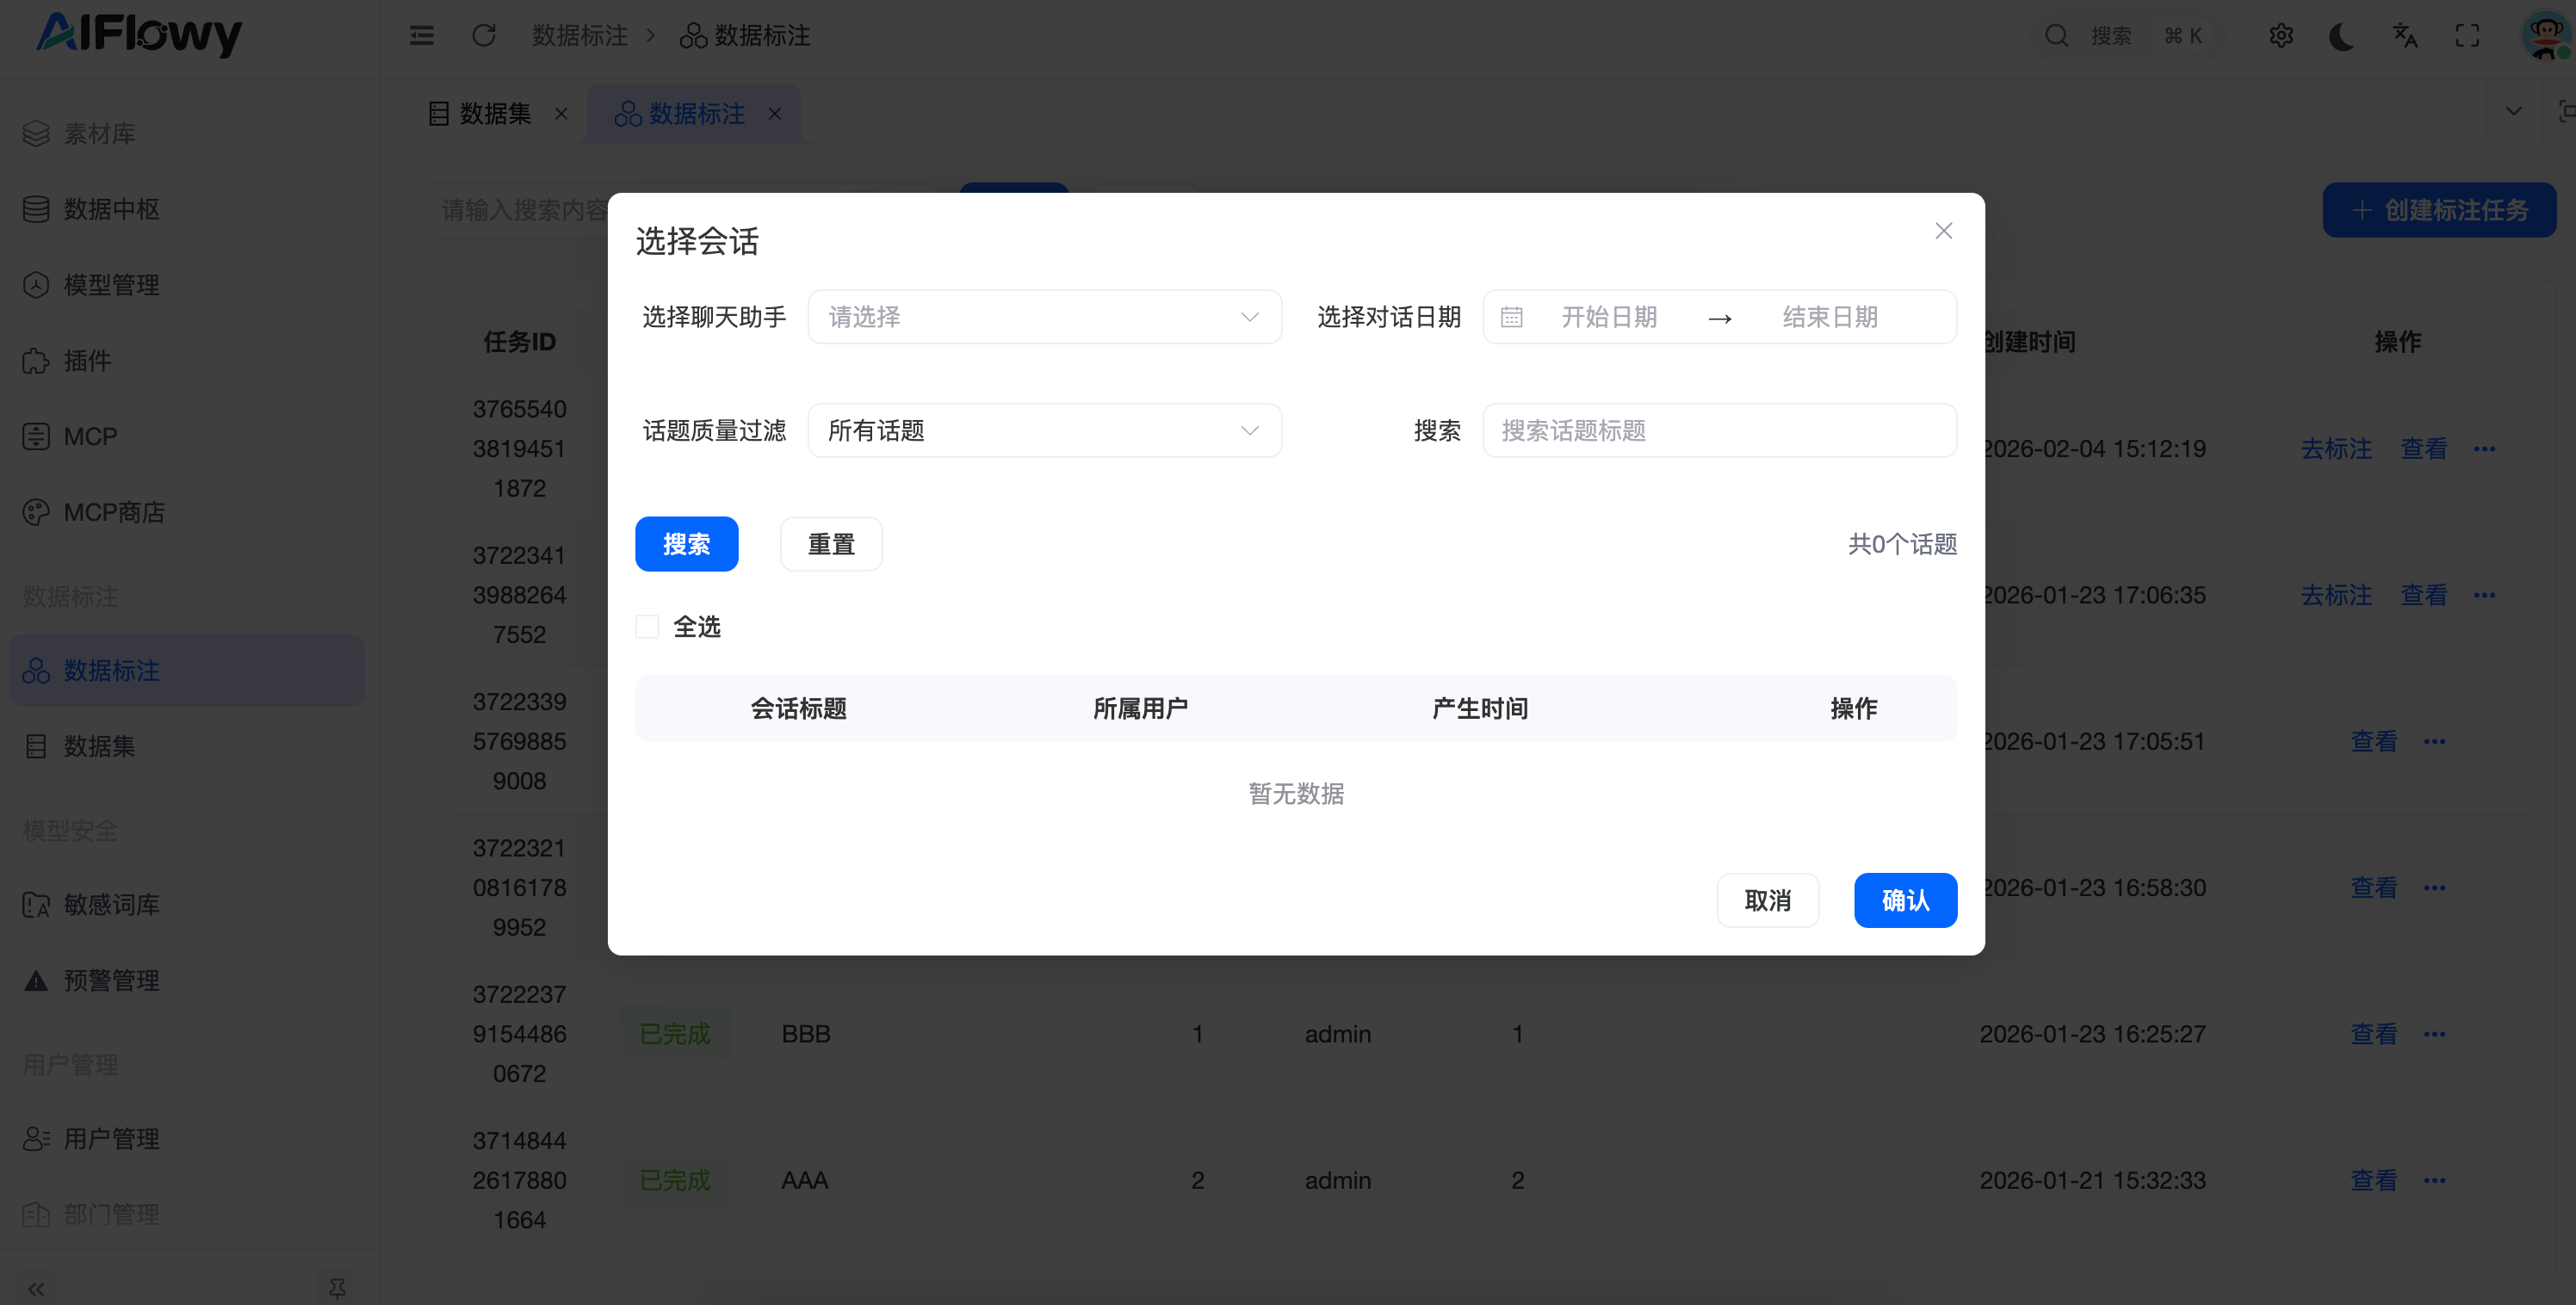Open the settings gear icon
Viewport: 2576px width, 1305px height.
coord(2281,36)
